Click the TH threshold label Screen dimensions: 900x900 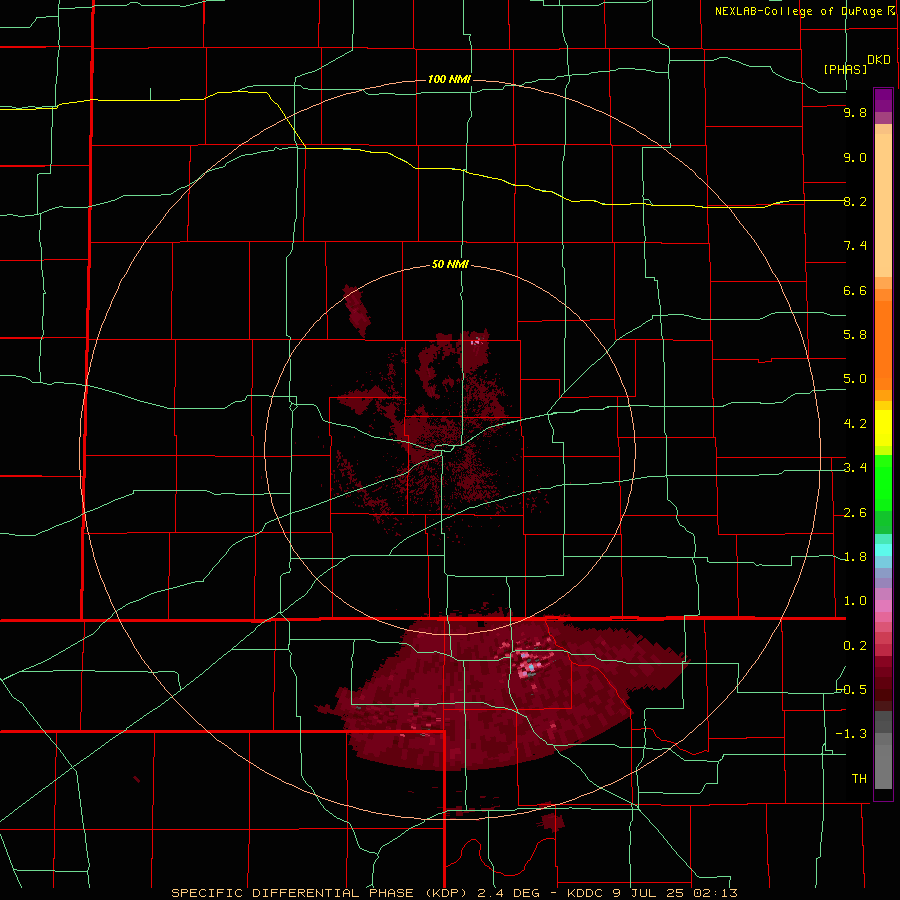click(x=859, y=779)
